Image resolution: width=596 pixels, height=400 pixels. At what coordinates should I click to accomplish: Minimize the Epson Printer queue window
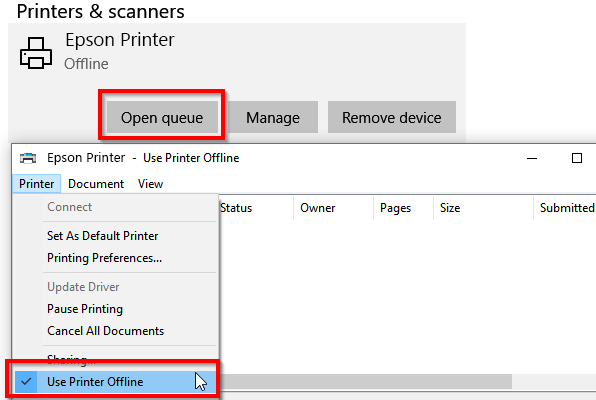[532, 158]
